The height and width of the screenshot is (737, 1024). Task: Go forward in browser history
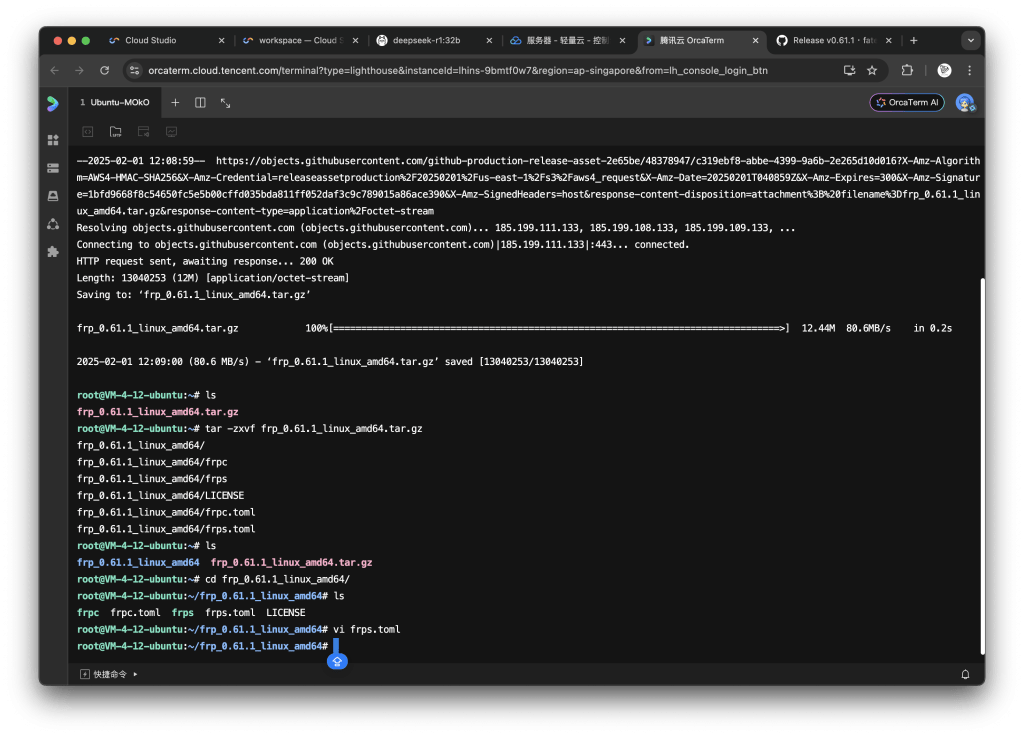(x=79, y=71)
